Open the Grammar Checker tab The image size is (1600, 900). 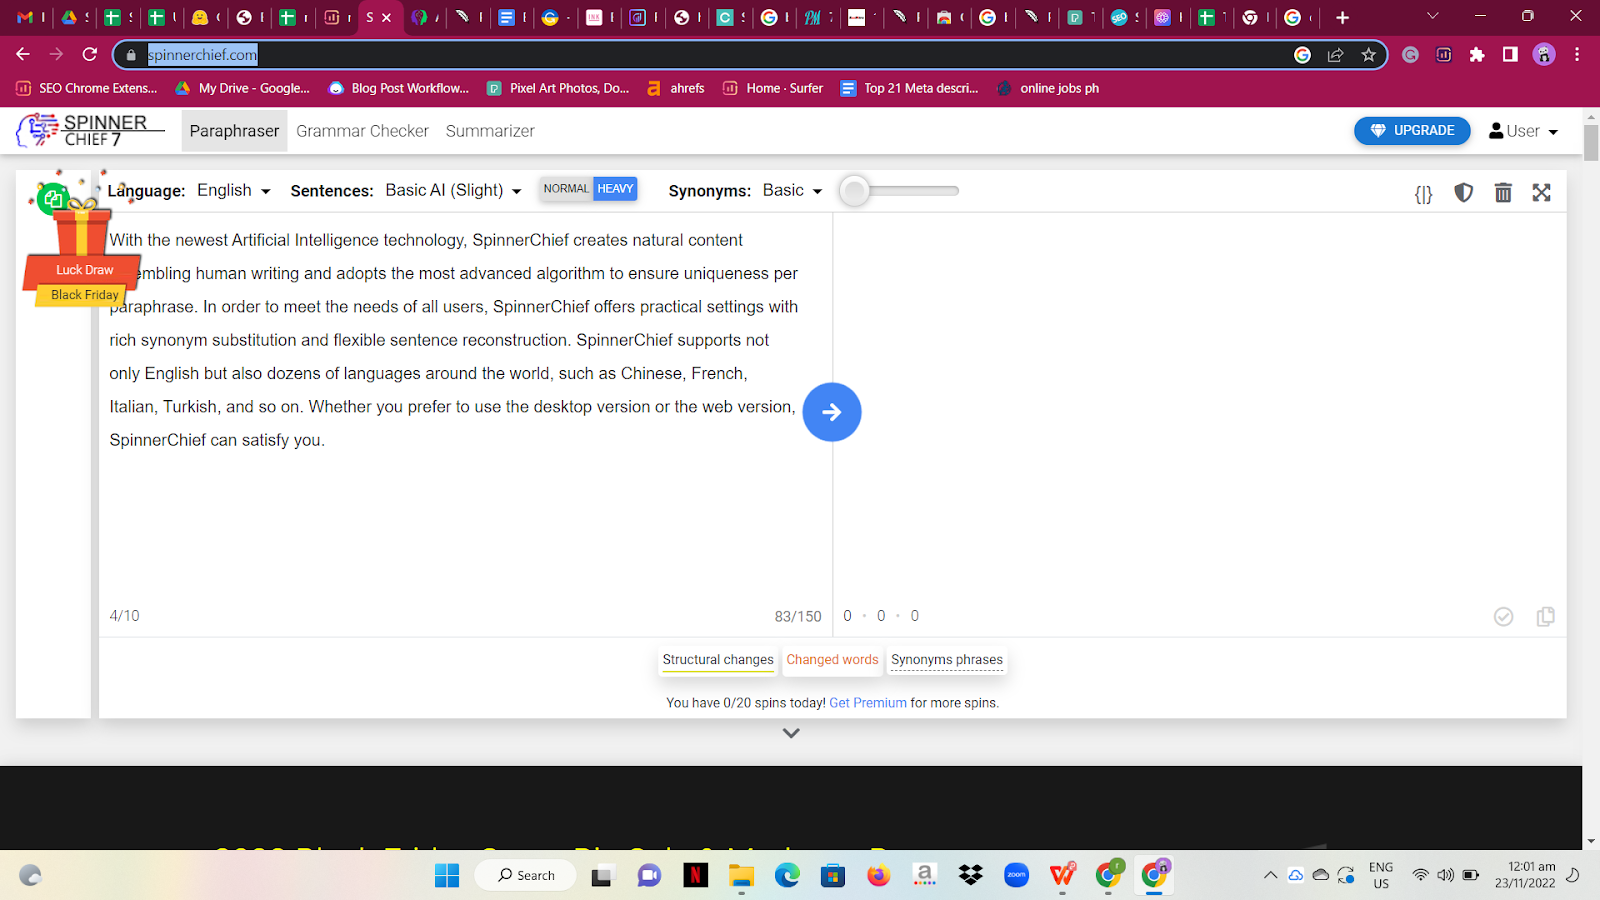(362, 131)
